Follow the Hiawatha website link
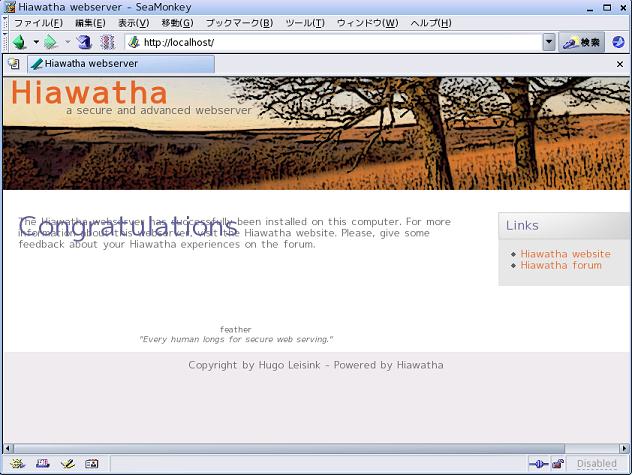Screen dimensions: 632x475 (x=565, y=254)
